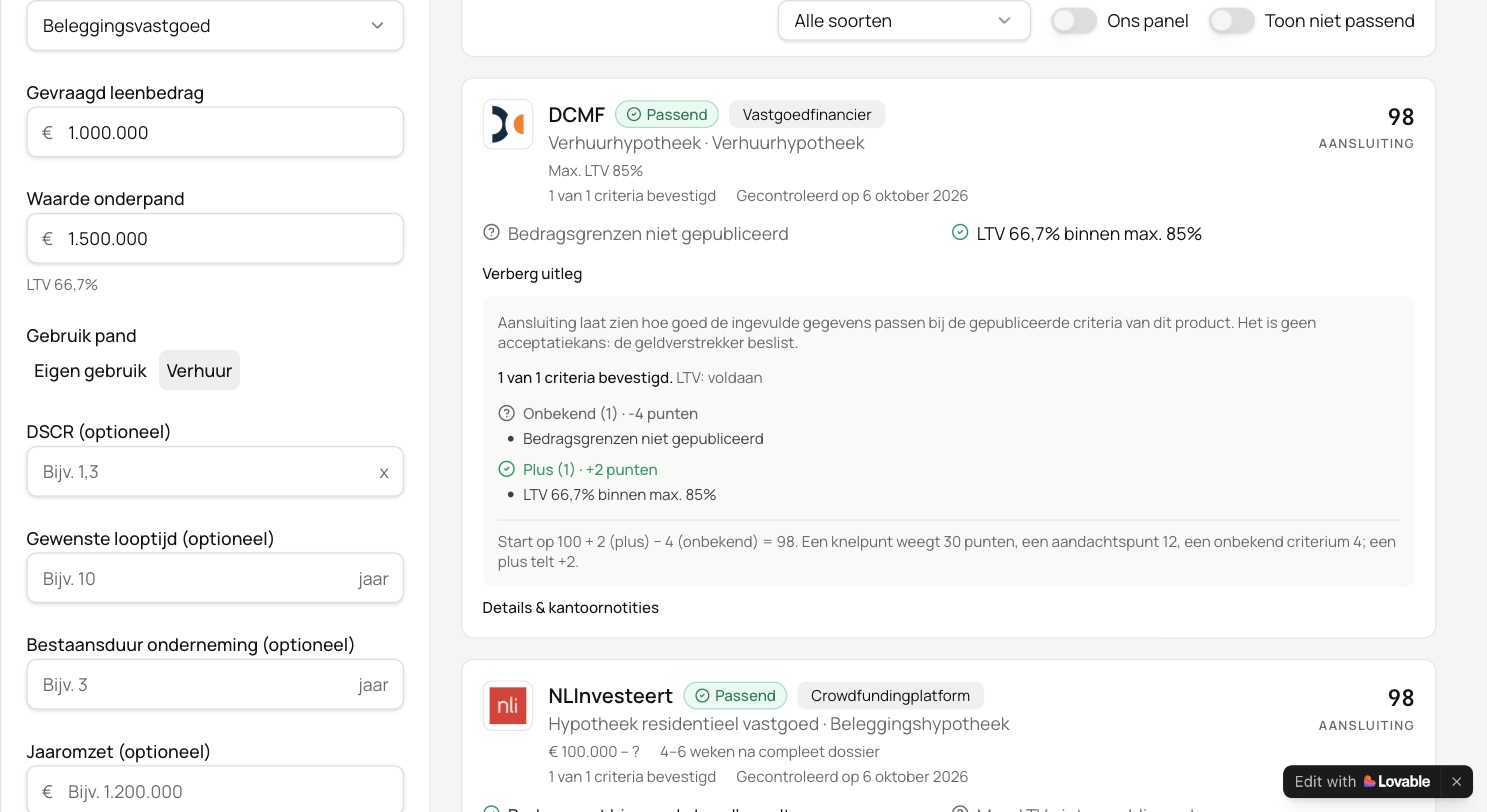Click '4–6 weken na compleet dossier' text
This screenshot has height=812, width=1487.
point(770,752)
